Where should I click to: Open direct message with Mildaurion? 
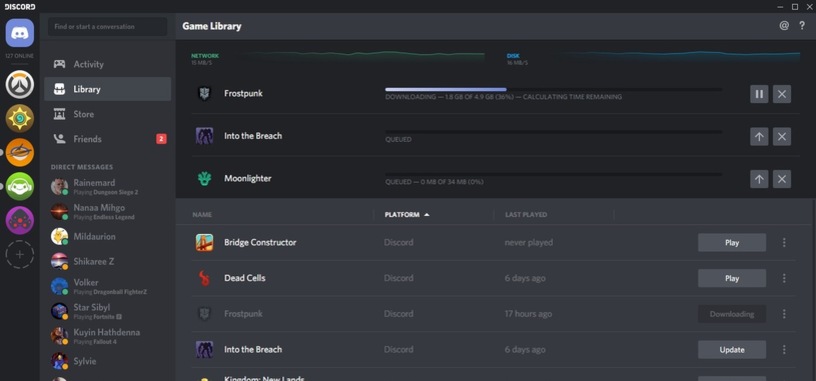[x=107, y=236]
